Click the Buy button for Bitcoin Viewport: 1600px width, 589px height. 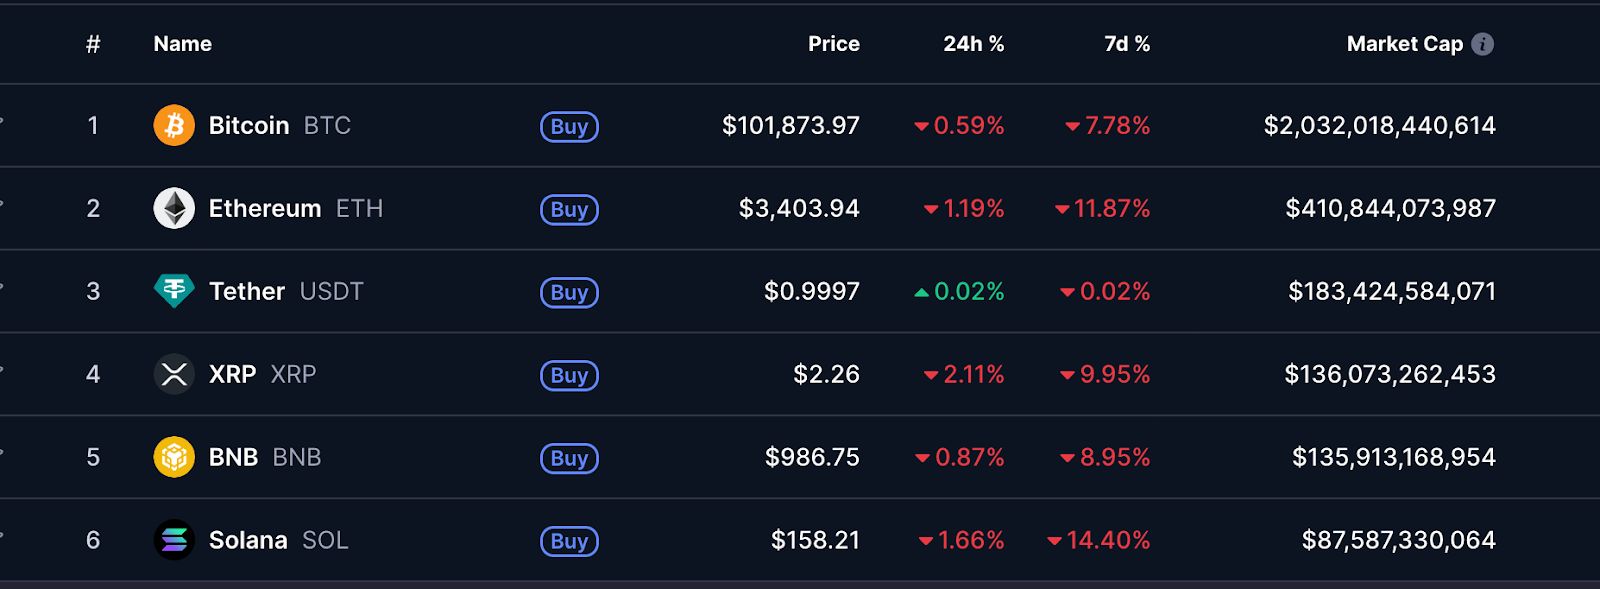[x=568, y=128]
